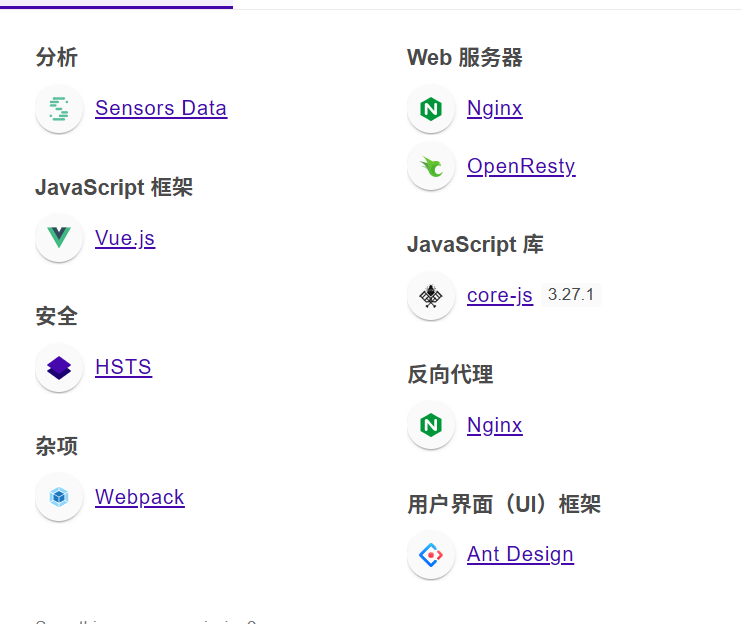This screenshot has width=742, height=624.
Task: Click the 安全 category heading
Action: 56,316
